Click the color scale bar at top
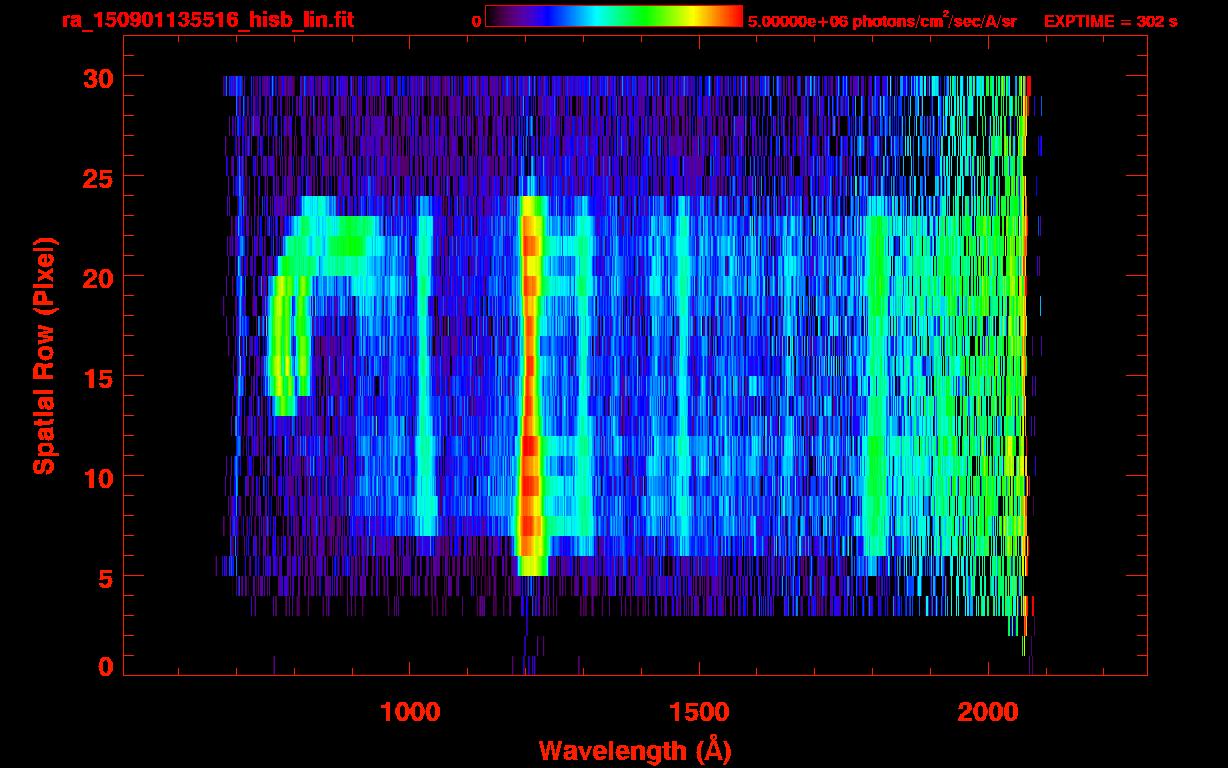This screenshot has height=768, width=1228. [613, 17]
